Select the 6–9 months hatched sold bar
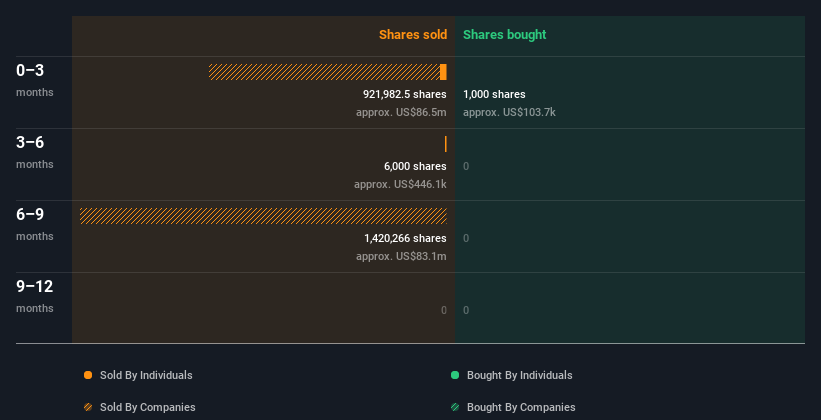Viewport: 821px width, 420px height. coord(263,216)
